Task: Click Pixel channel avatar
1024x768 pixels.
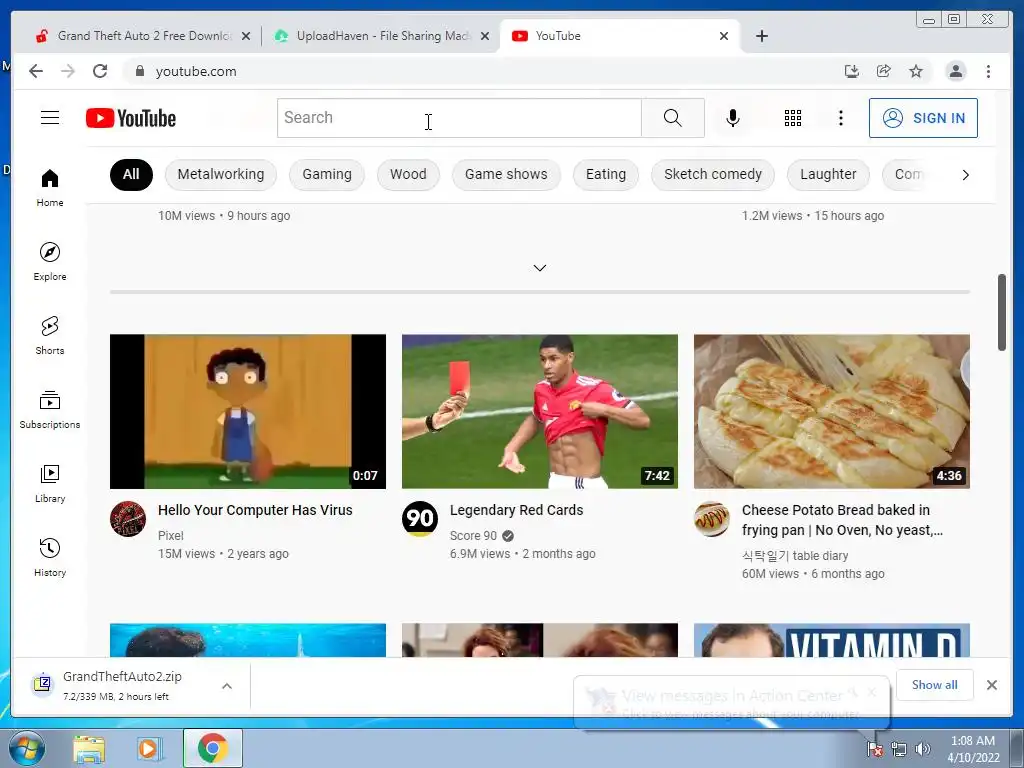Action: 127,519
